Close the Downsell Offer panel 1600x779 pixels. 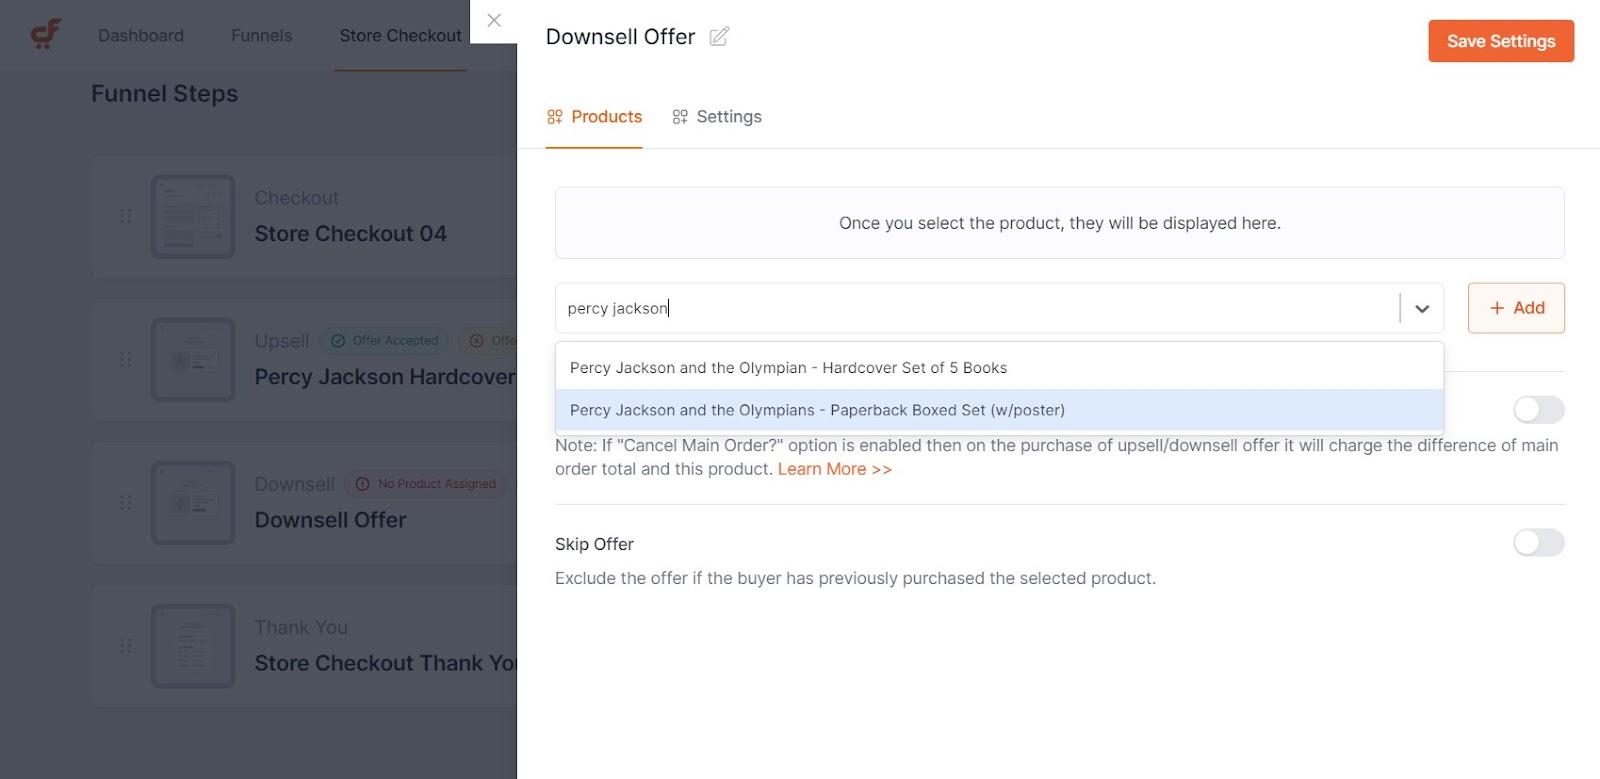(494, 20)
